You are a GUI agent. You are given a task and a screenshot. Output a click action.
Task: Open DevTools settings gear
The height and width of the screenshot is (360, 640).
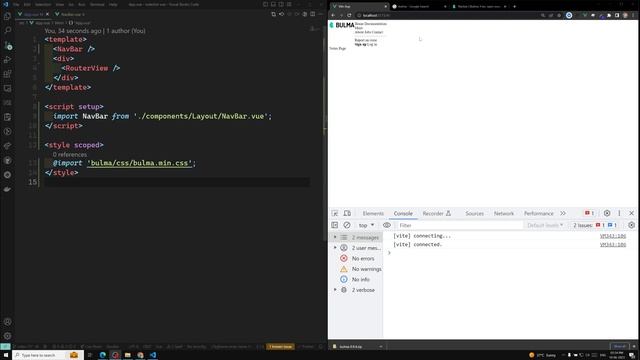pyautogui.click(x=607, y=213)
